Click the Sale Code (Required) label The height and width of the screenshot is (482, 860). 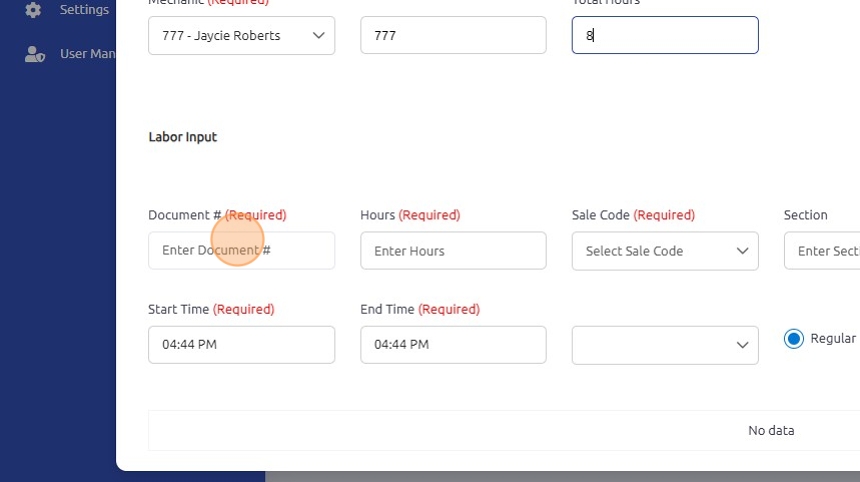633,215
